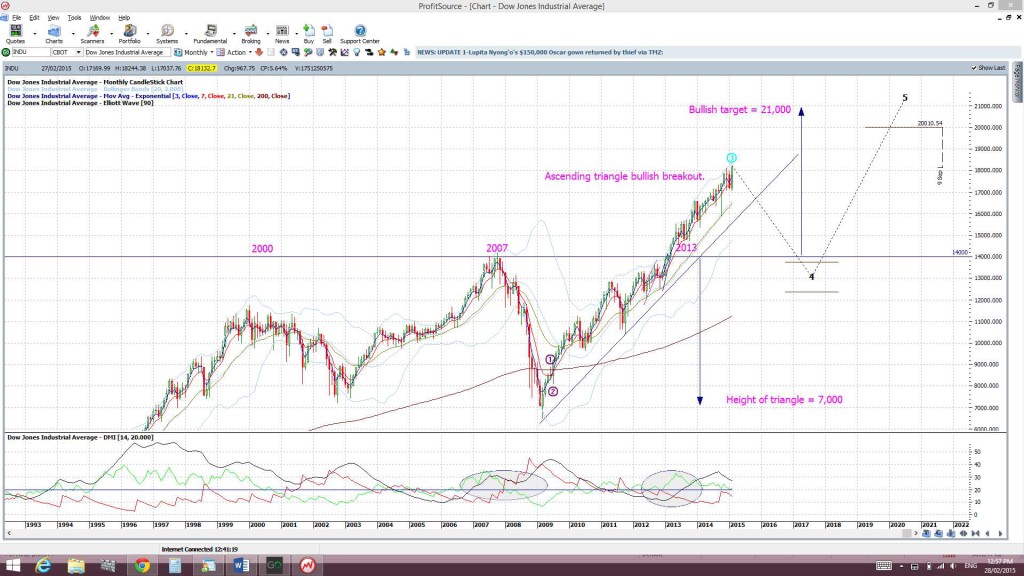Launch the Scanners tool

coord(92,34)
